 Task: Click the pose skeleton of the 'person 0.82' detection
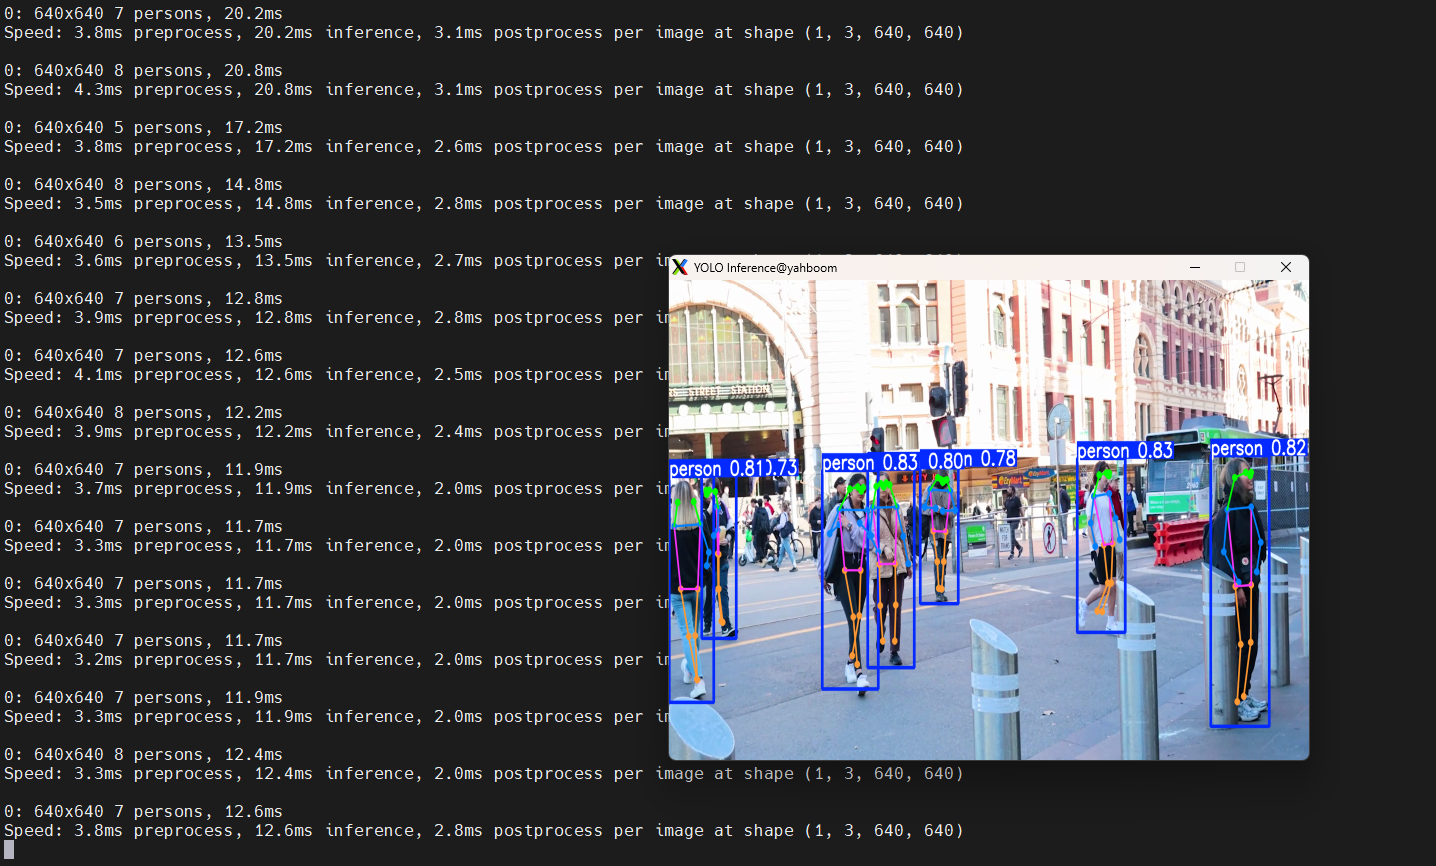pyautogui.click(x=1242, y=585)
